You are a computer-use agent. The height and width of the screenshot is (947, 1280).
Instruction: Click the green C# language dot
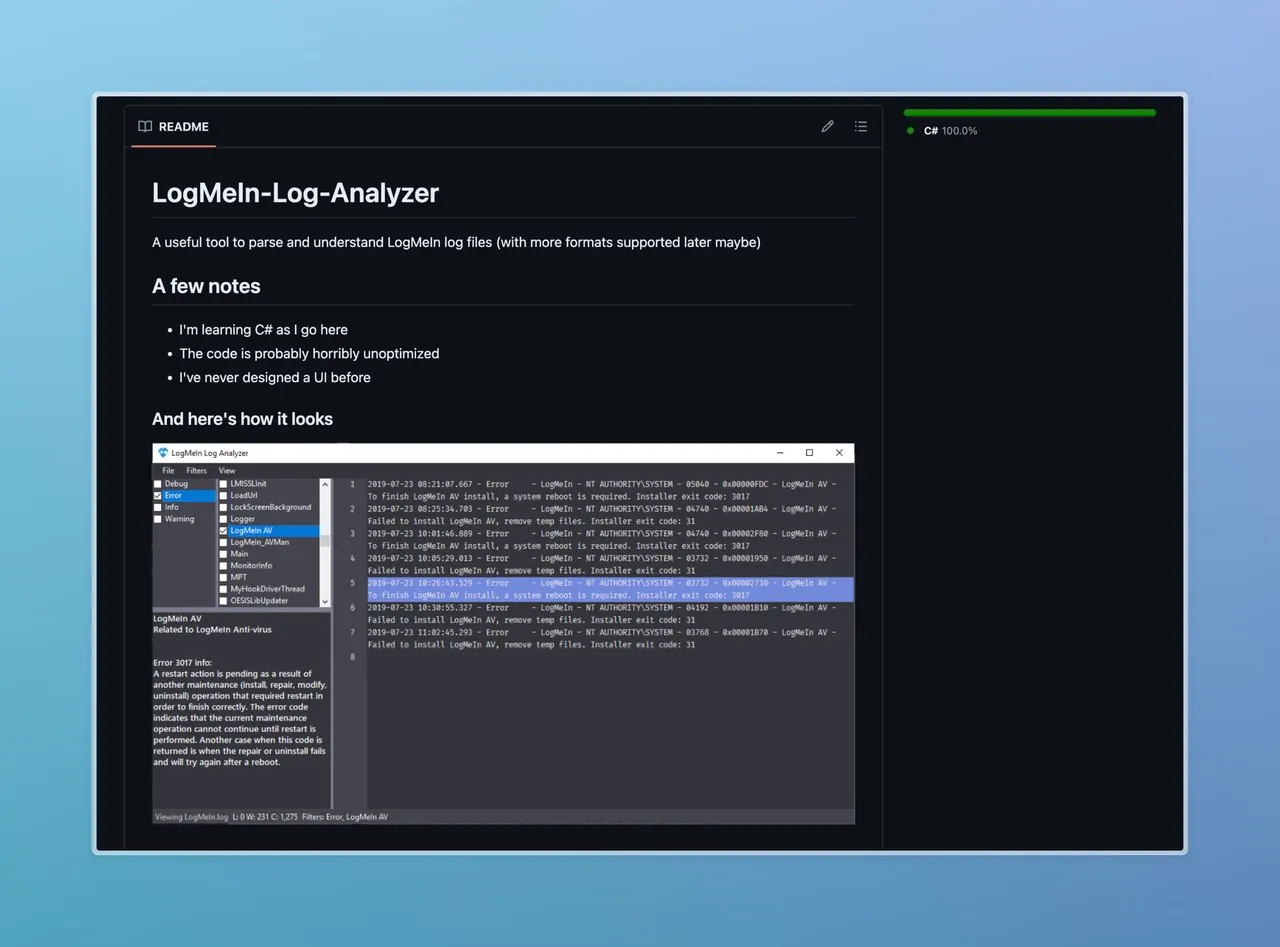point(910,131)
